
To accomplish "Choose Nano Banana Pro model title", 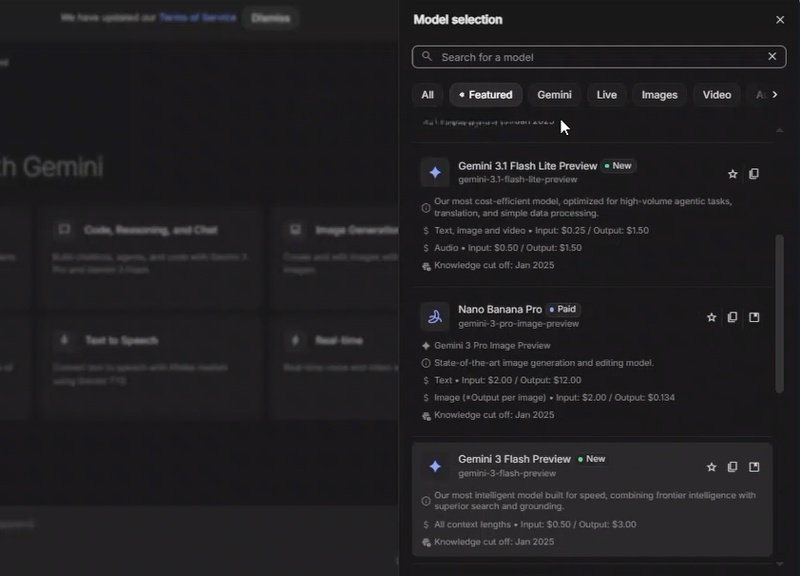I will [x=500, y=309].
